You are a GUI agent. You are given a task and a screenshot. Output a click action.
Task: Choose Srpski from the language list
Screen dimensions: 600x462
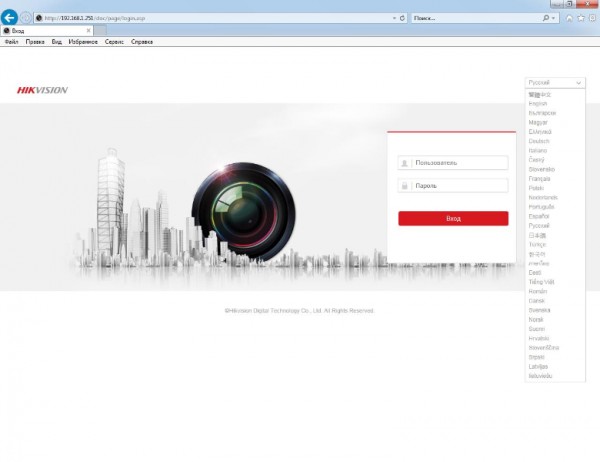click(536, 357)
